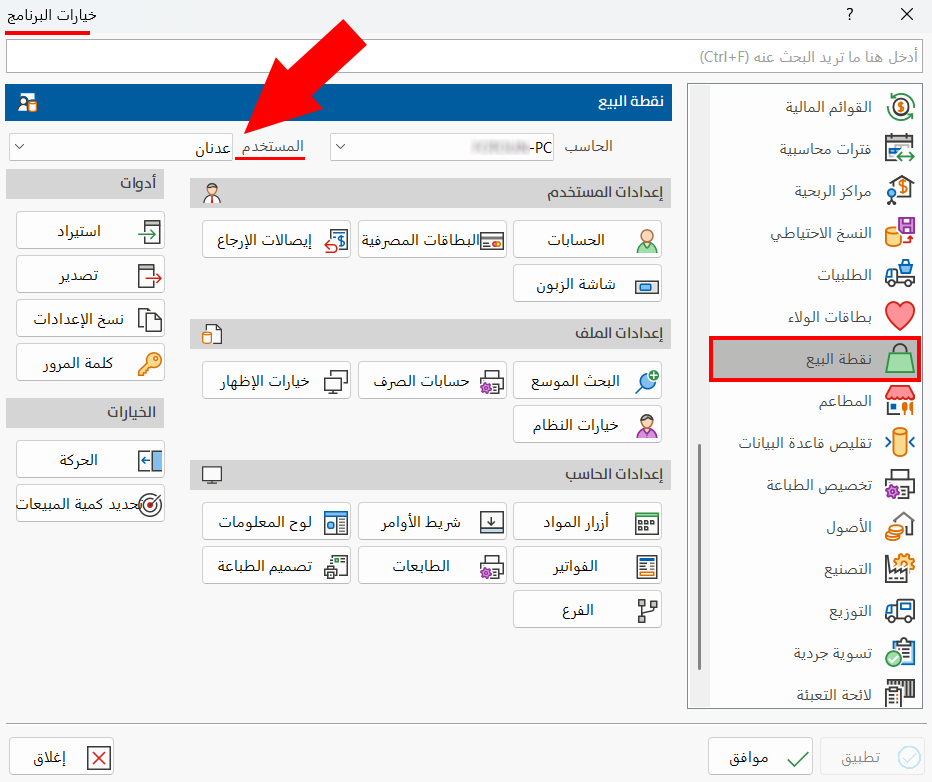
Task: Open خيارات النظام system options
Action: tap(587, 424)
